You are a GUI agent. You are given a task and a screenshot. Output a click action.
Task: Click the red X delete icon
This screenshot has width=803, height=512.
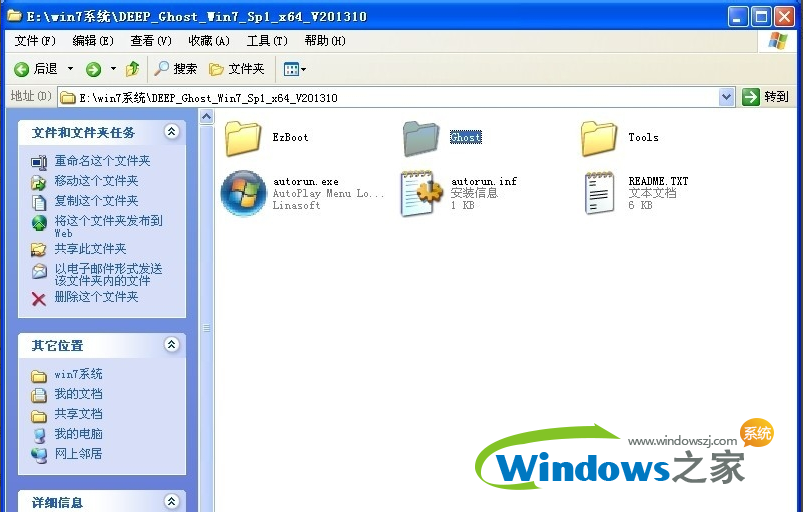(x=39, y=299)
